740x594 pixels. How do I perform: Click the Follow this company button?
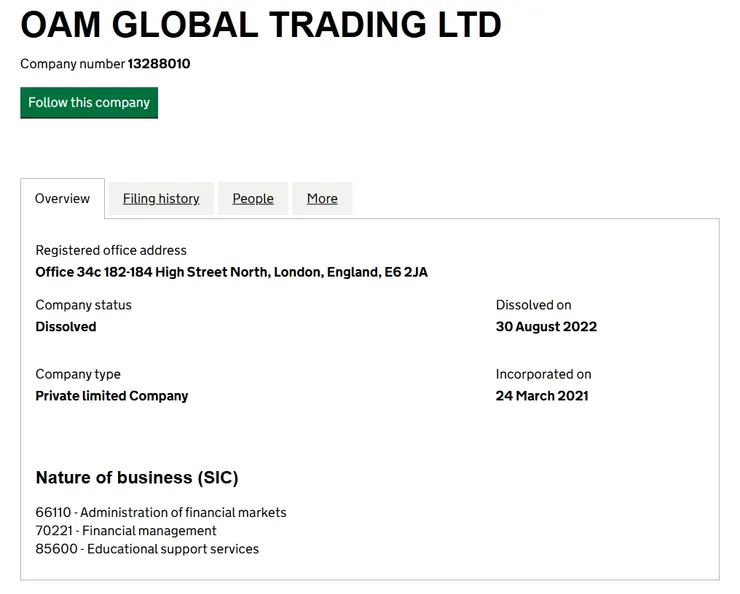[x=89, y=103]
